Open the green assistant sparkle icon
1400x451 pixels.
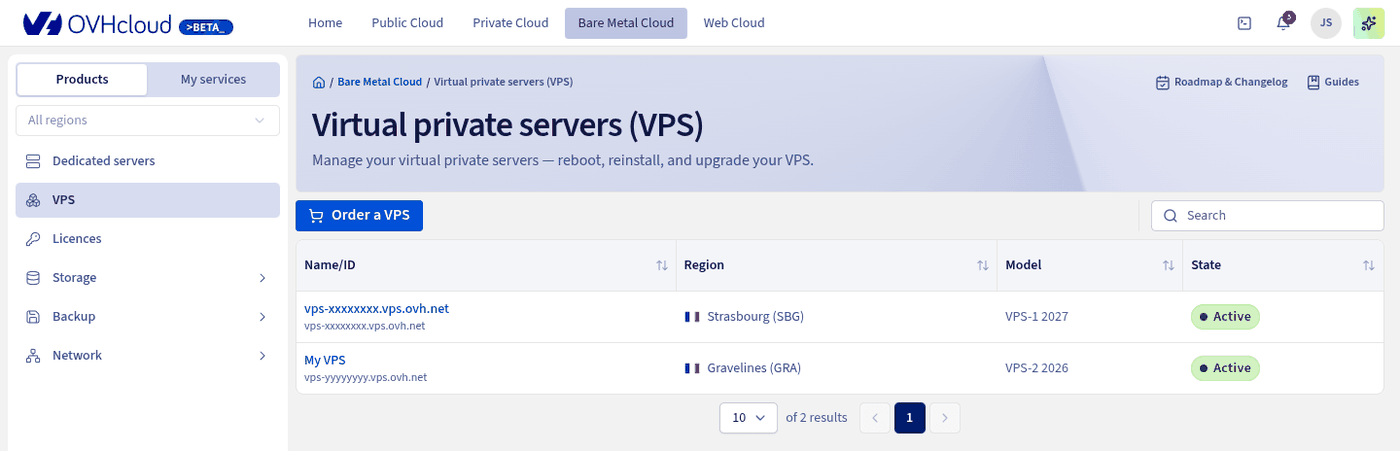point(1369,23)
